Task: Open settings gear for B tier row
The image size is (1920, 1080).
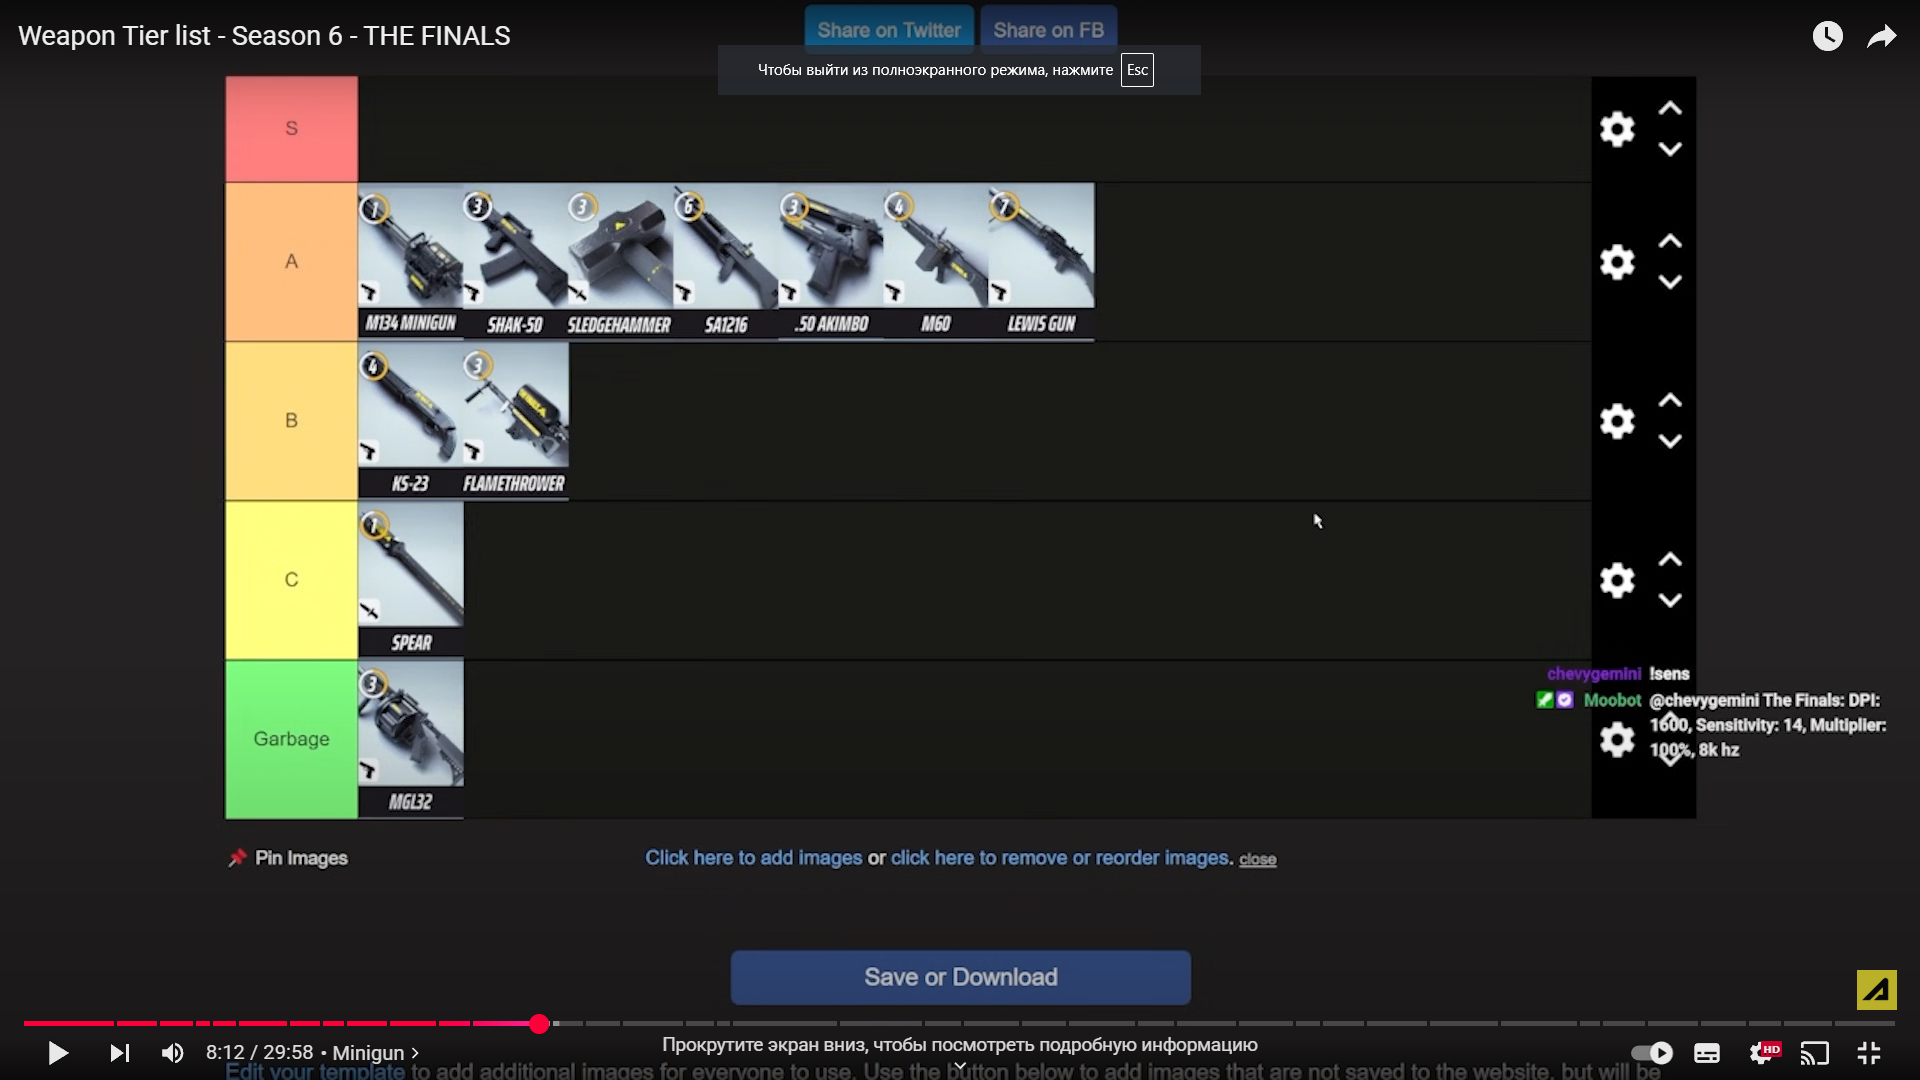Action: tap(1617, 421)
